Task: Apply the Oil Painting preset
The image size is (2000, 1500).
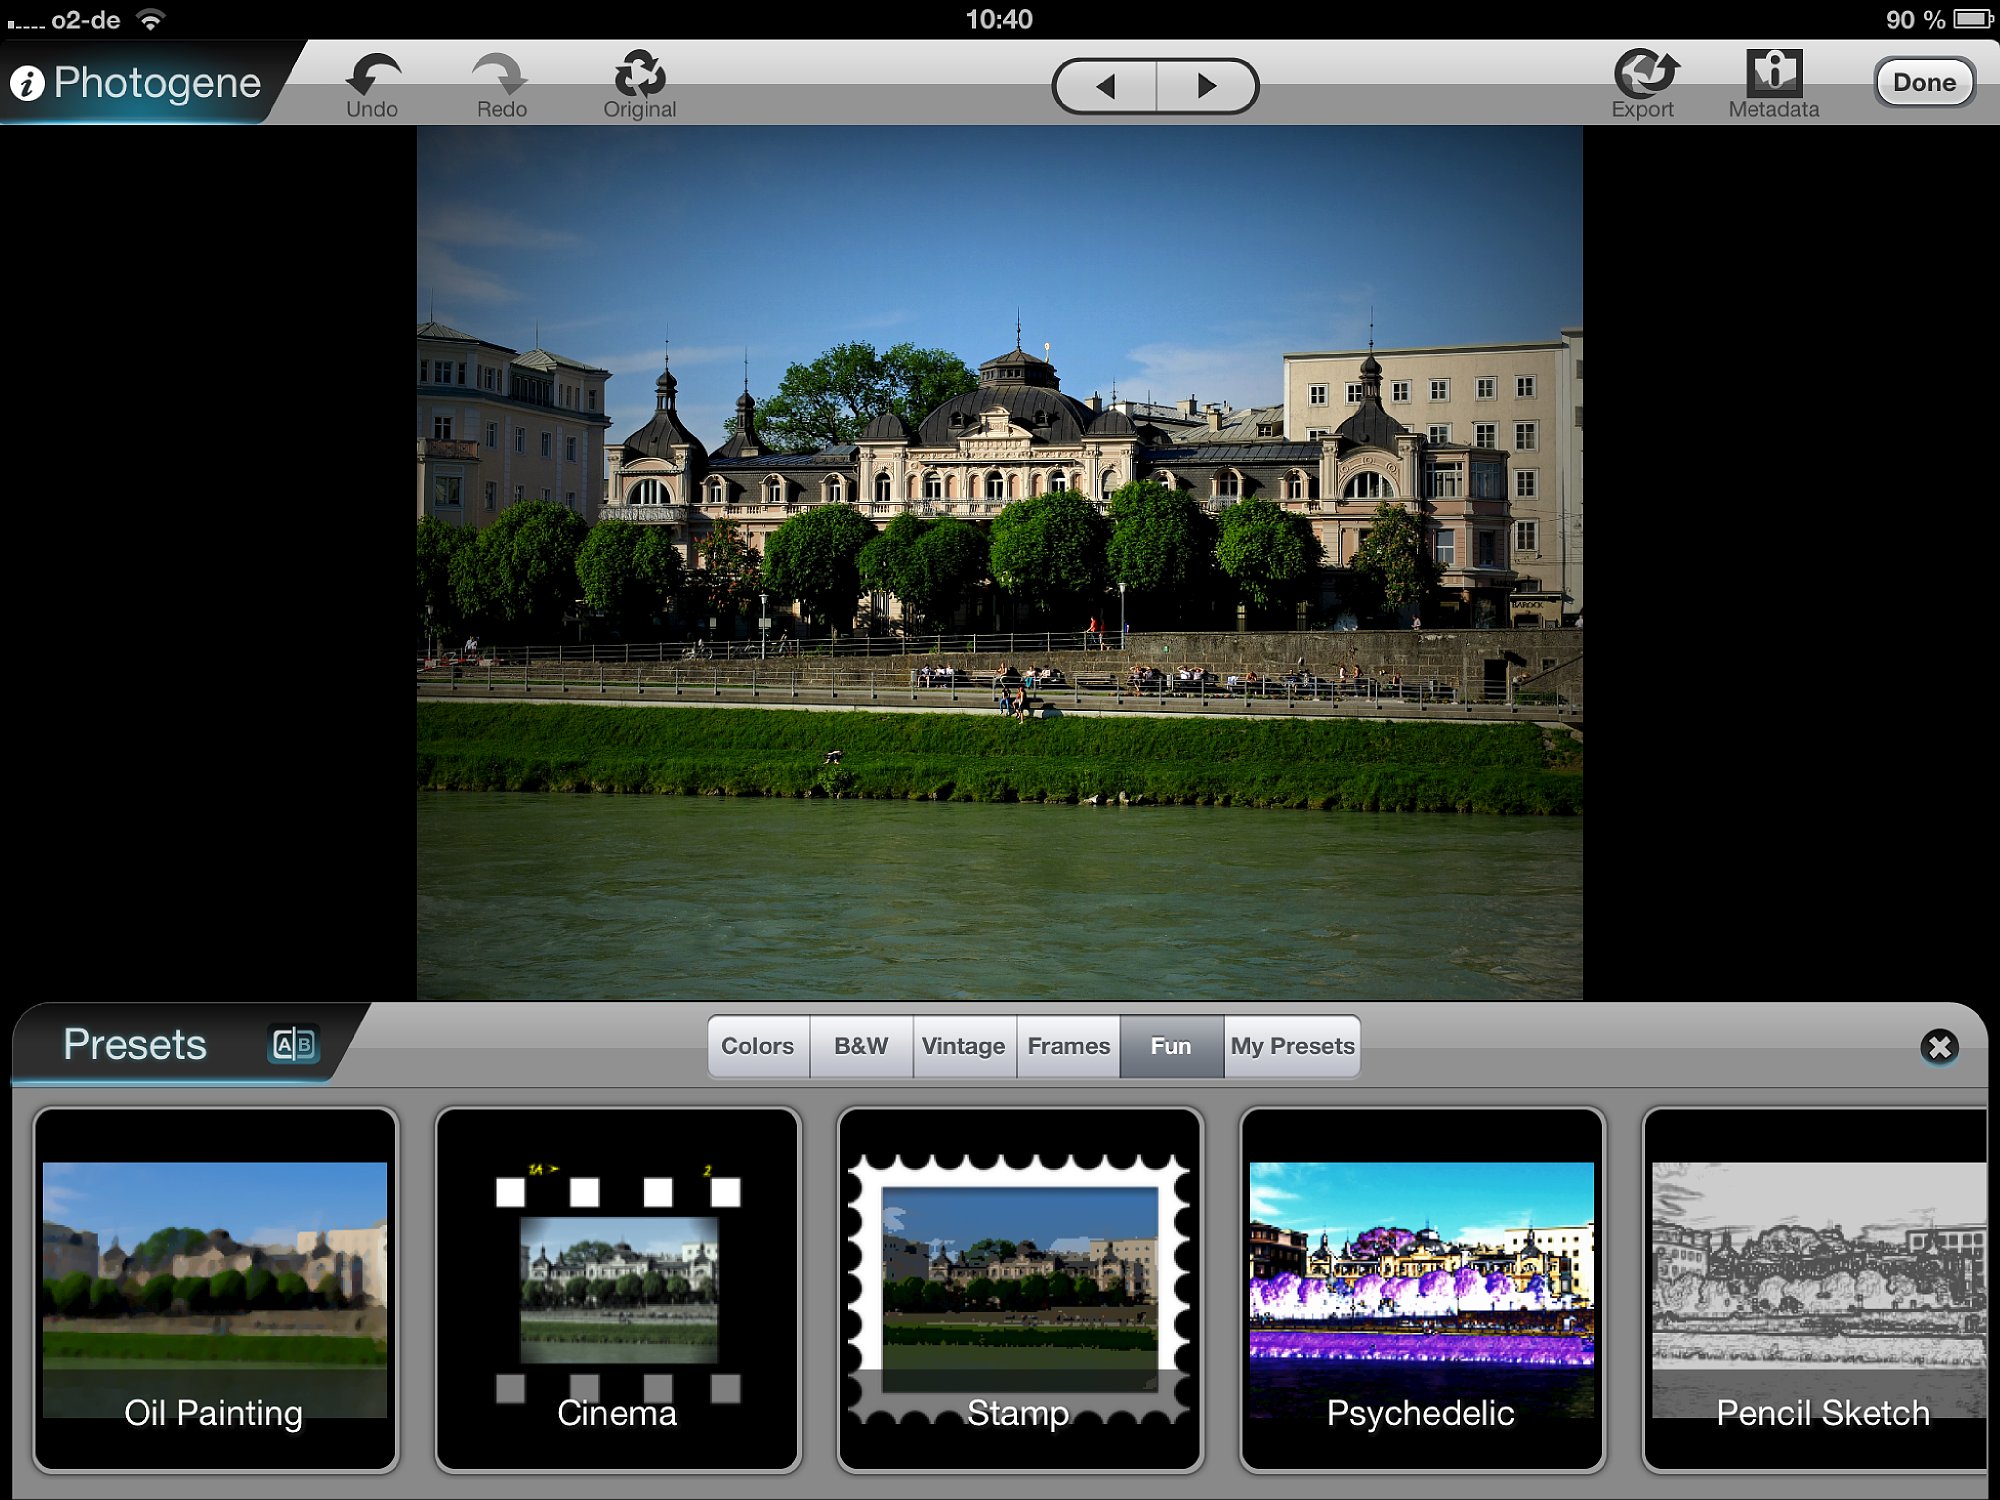Action: pos(215,1289)
